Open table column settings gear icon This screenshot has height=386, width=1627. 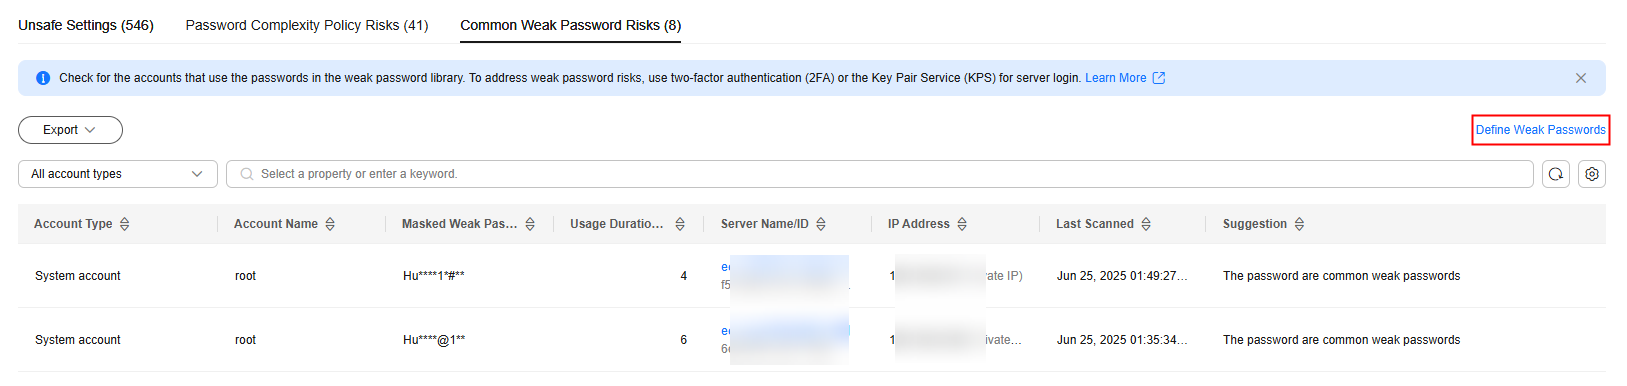point(1592,174)
